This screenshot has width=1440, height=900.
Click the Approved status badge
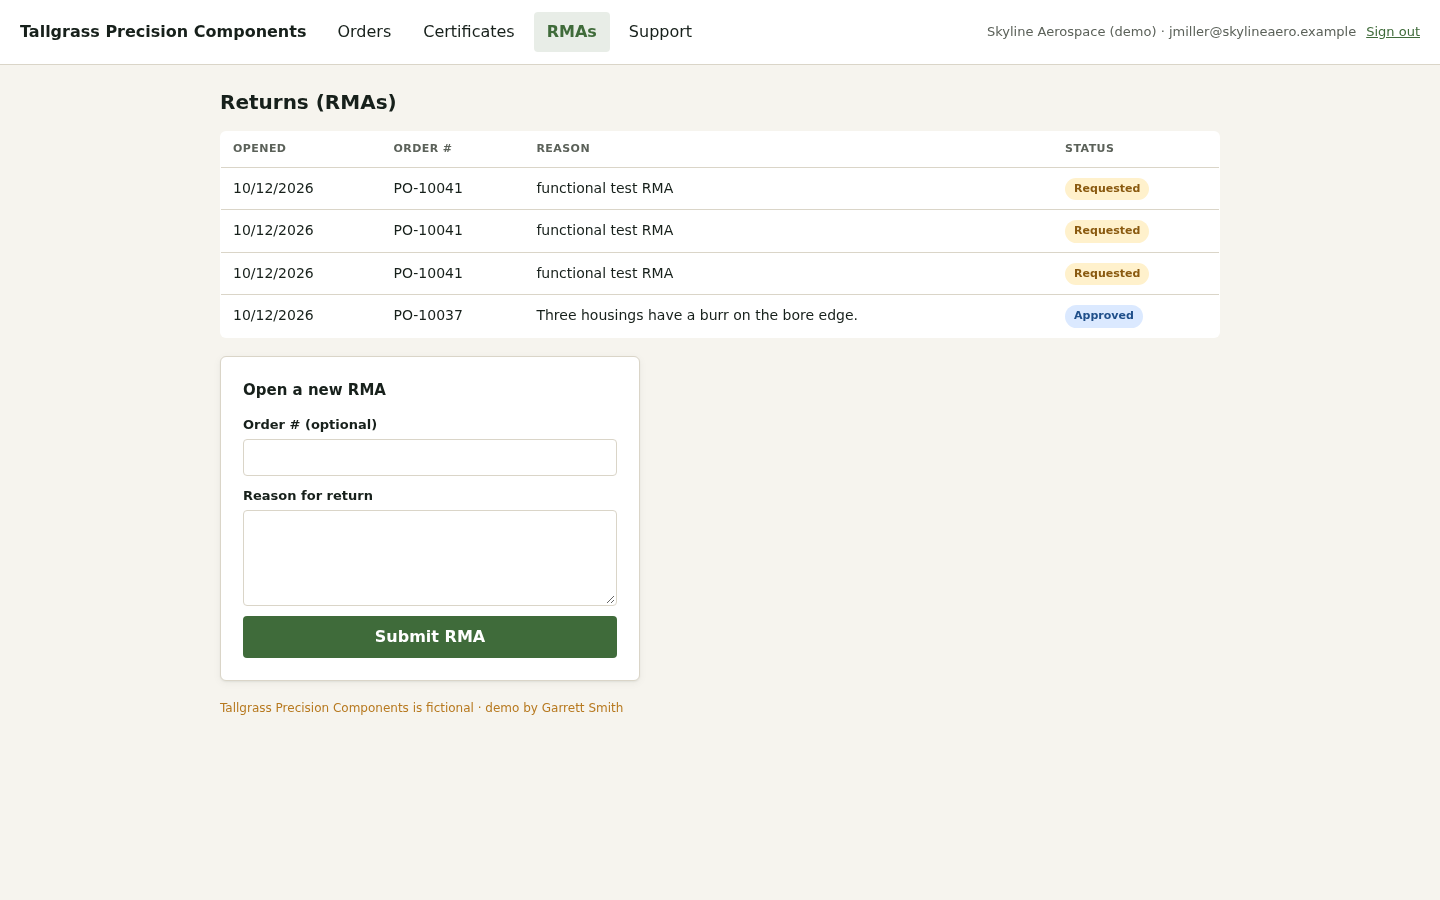tap(1103, 316)
